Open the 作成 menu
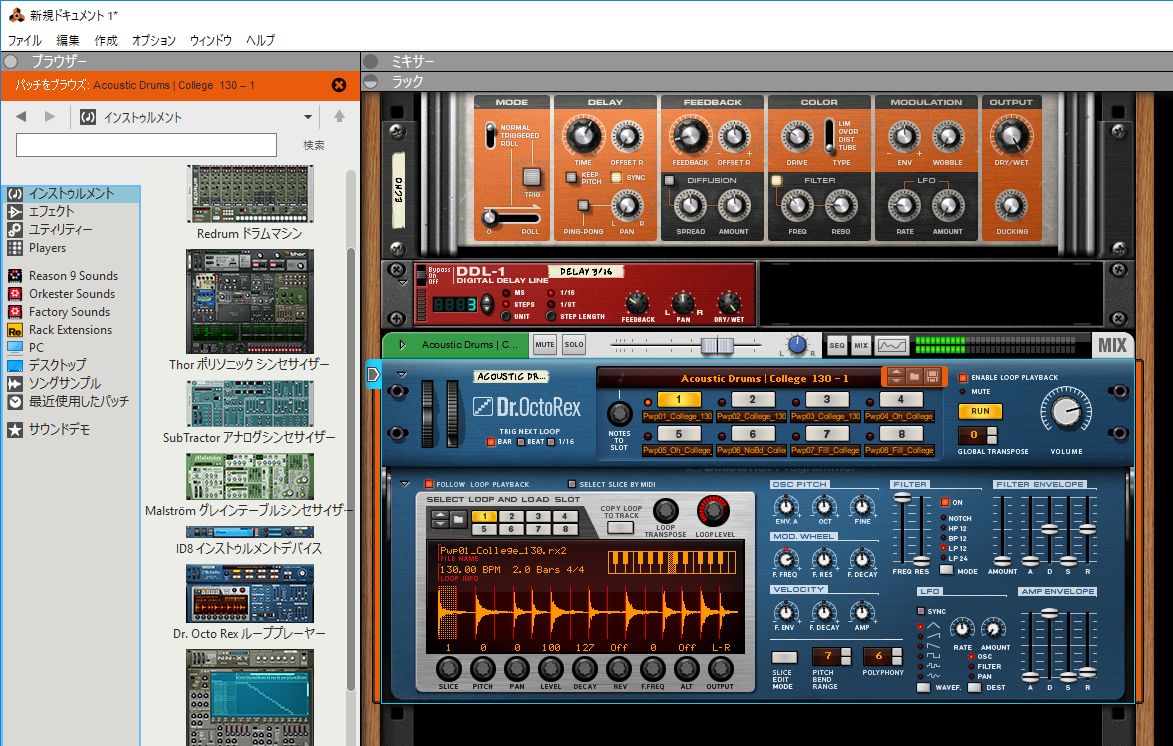This screenshot has width=1173, height=746. pos(105,40)
